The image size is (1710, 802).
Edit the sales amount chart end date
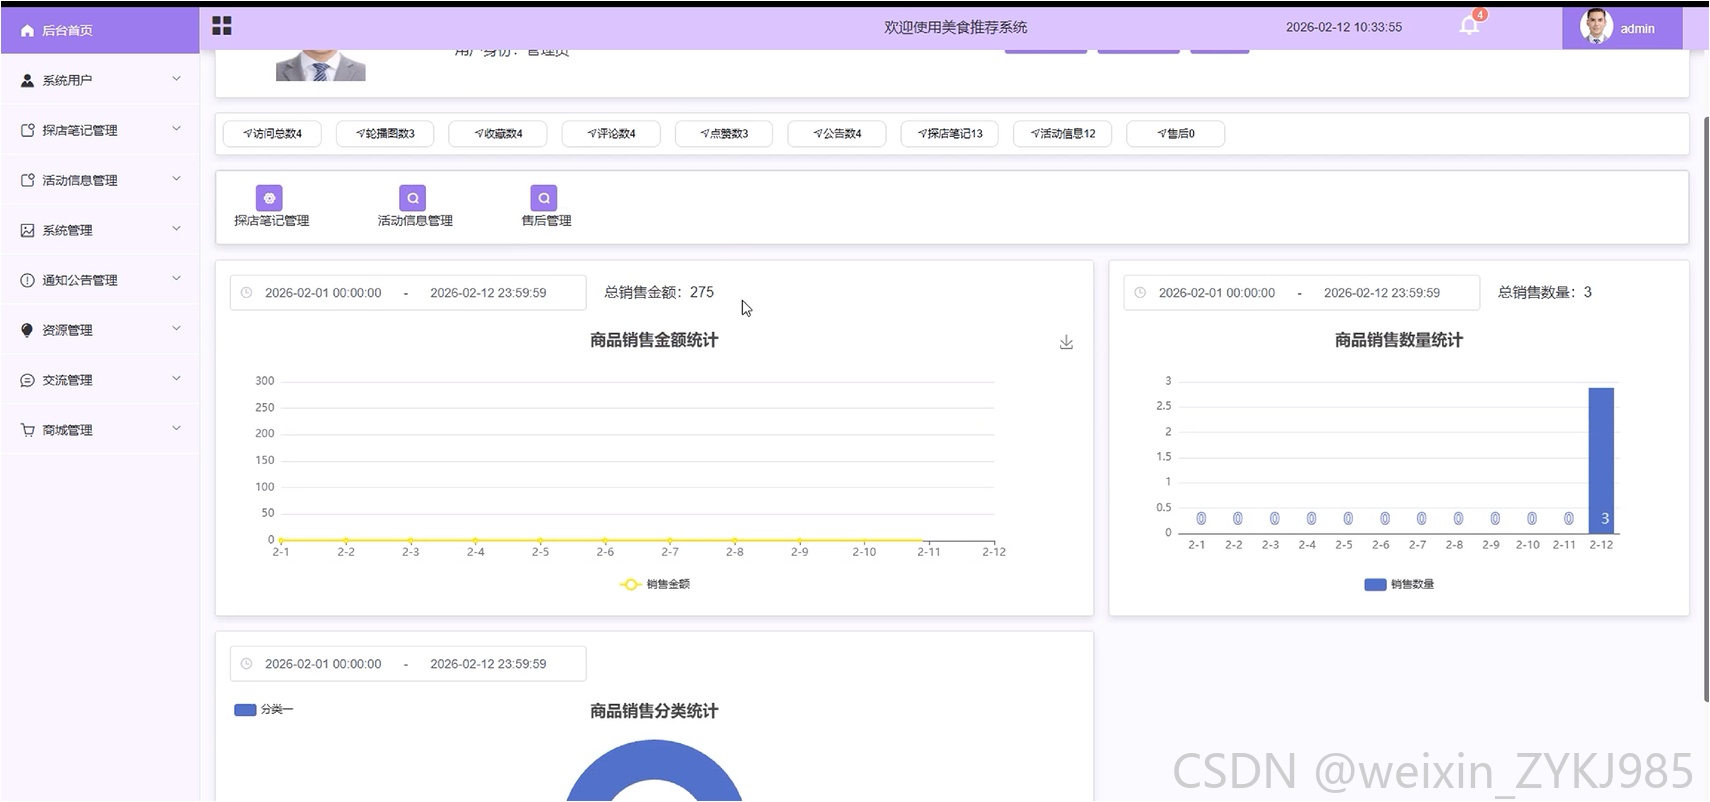click(488, 293)
